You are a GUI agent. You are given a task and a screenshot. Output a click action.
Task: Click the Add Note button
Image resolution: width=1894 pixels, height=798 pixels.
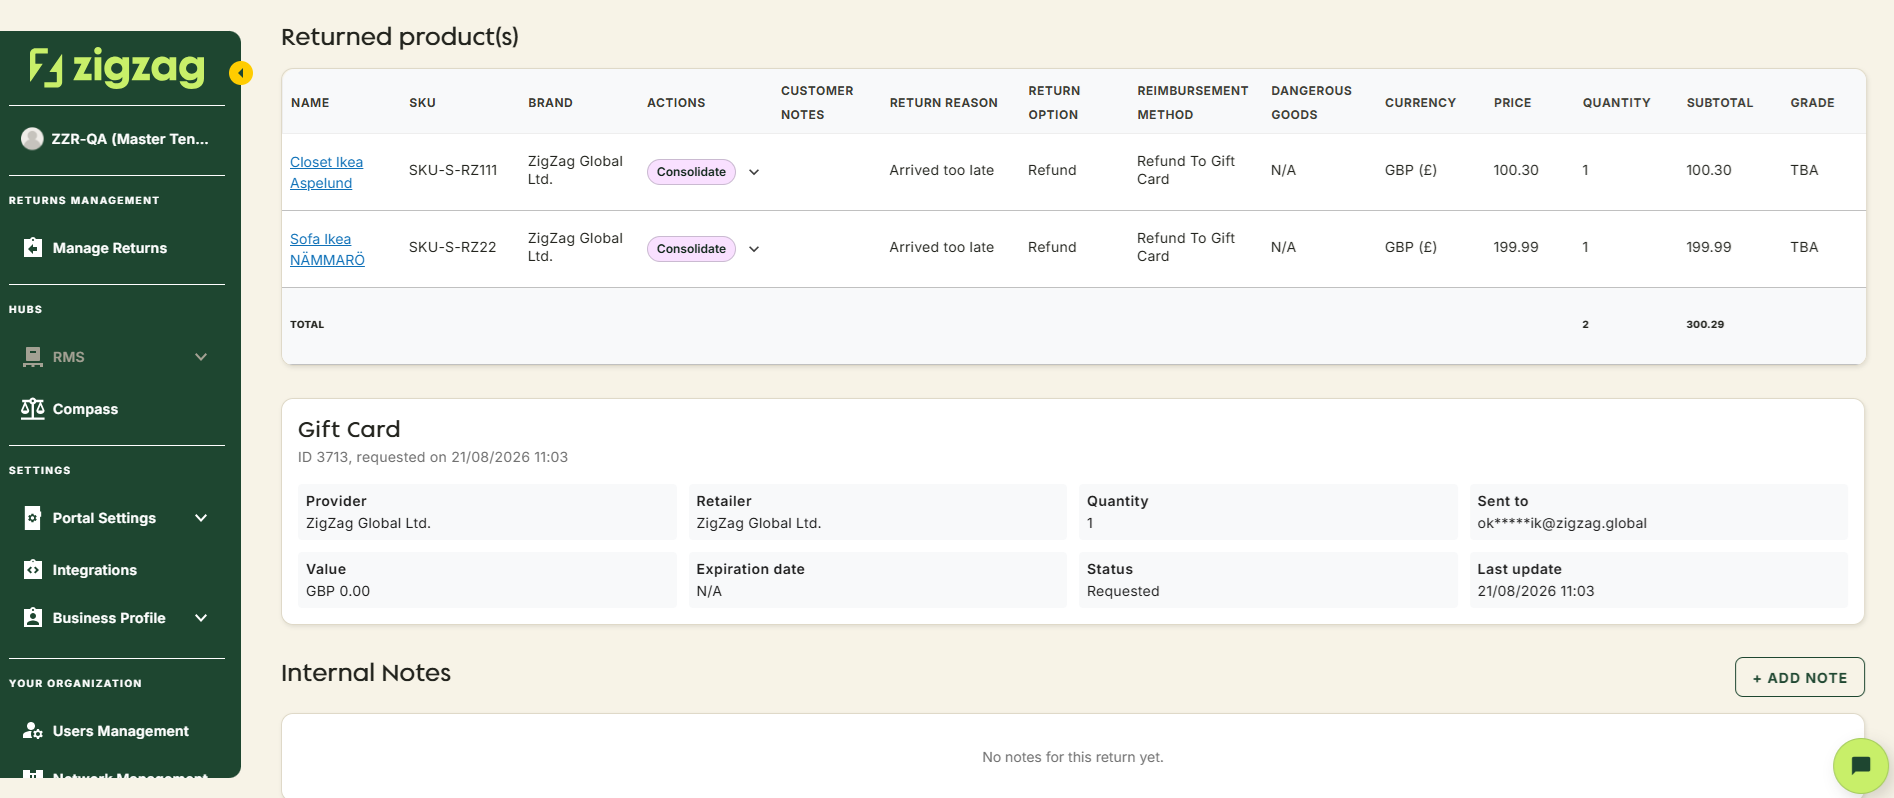click(1799, 677)
